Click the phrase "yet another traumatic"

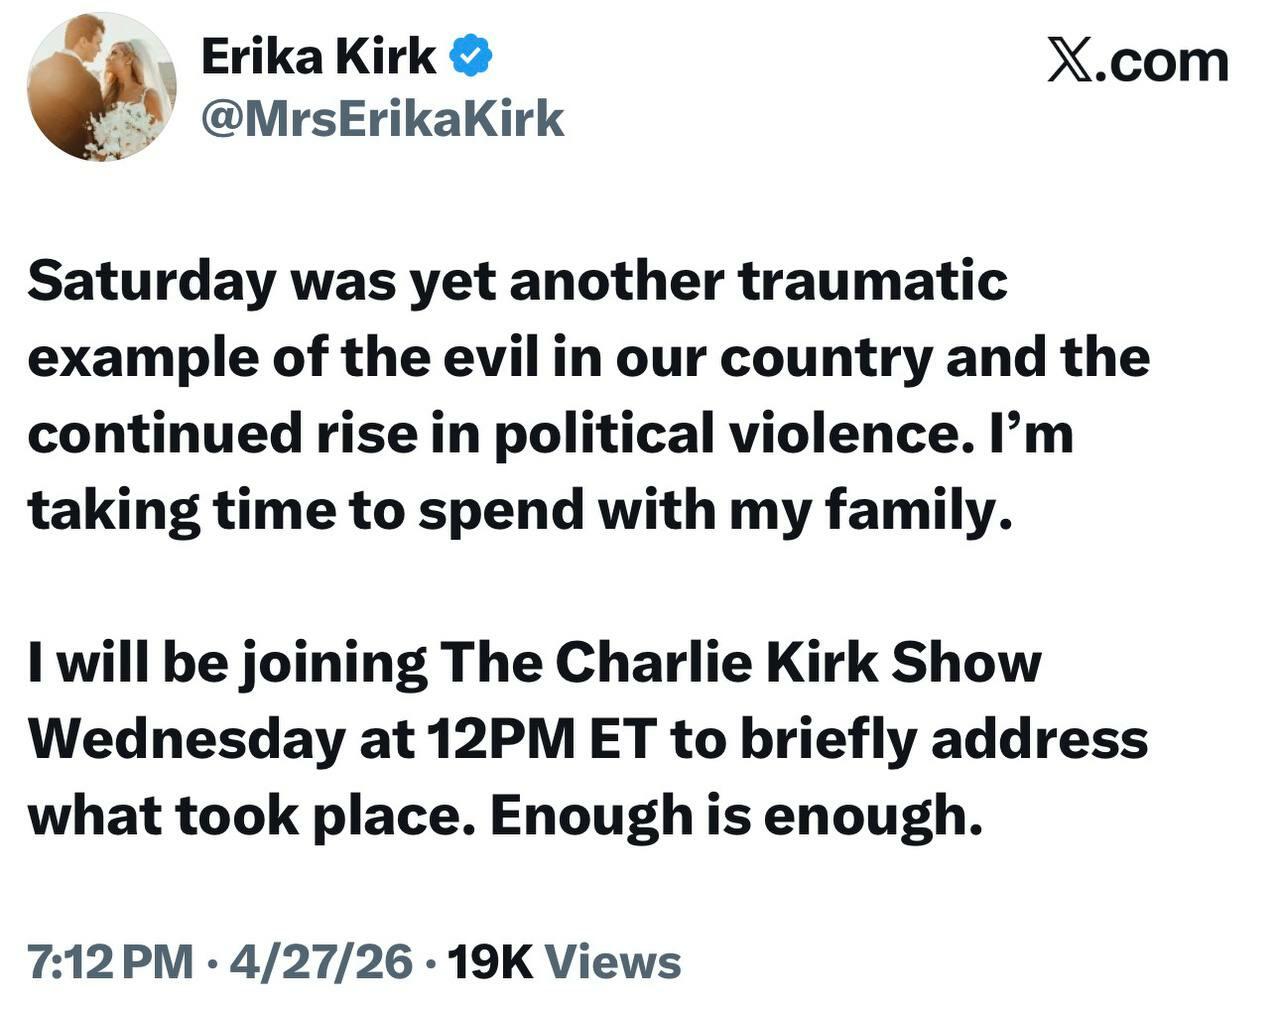pyautogui.click(x=708, y=281)
